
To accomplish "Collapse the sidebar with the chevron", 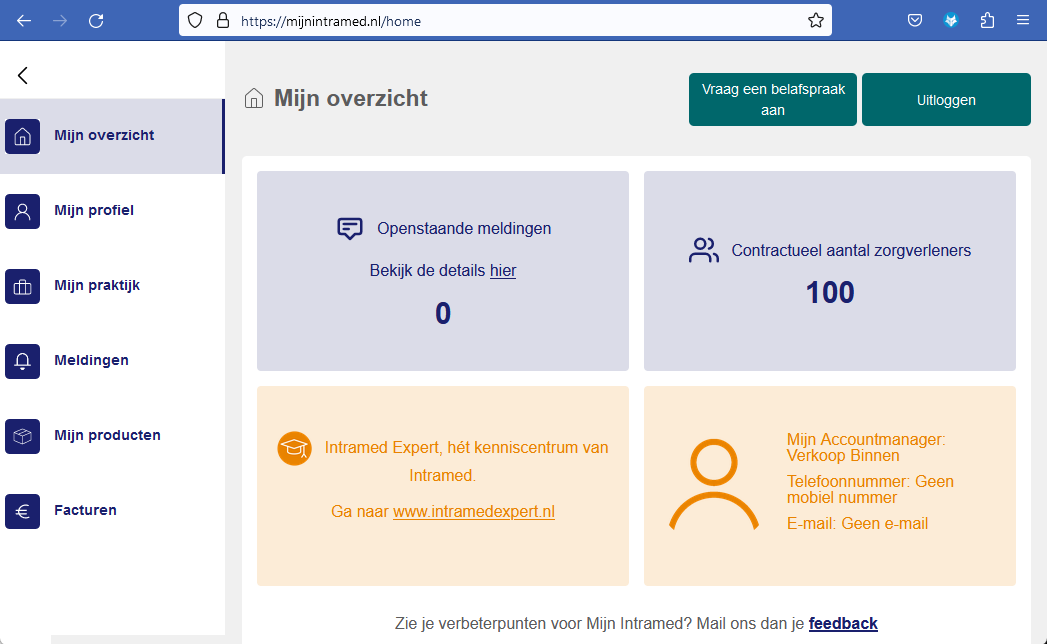I will 23,75.
